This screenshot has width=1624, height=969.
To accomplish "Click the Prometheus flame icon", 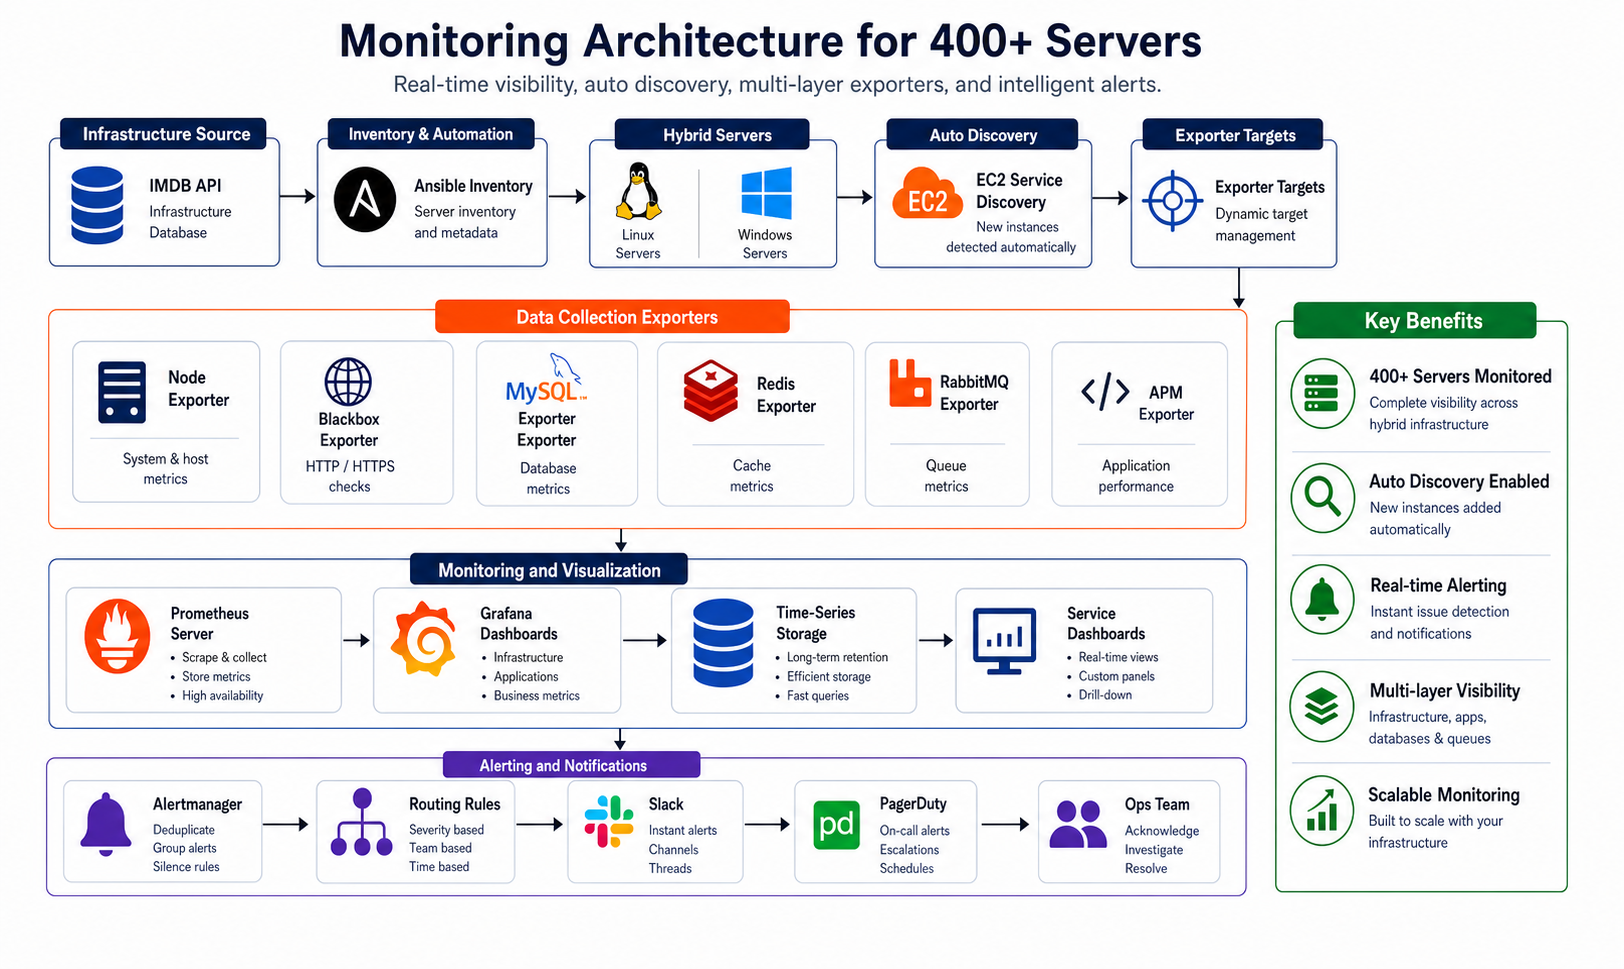I will [118, 636].
